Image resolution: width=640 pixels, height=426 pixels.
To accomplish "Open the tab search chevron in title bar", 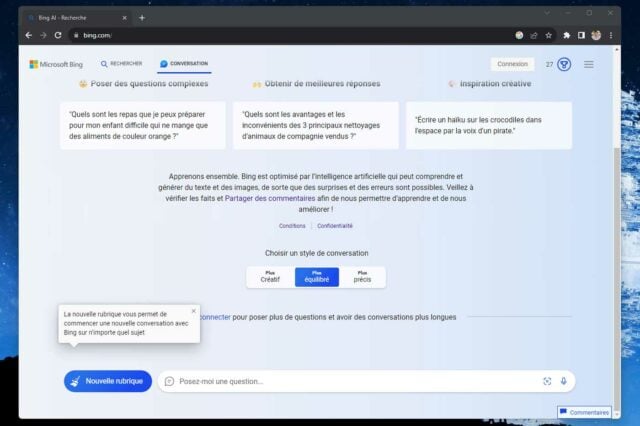I will point(547,13).
